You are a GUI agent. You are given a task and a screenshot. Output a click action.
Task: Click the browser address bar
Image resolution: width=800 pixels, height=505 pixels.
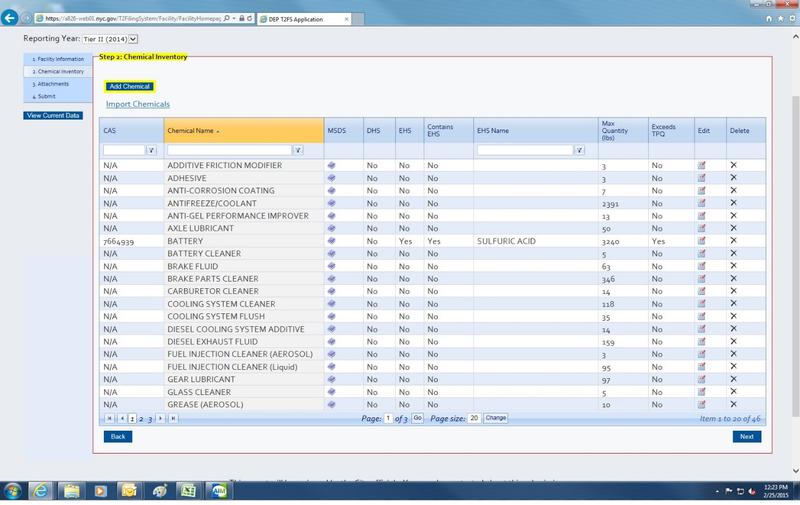[133, 18]
